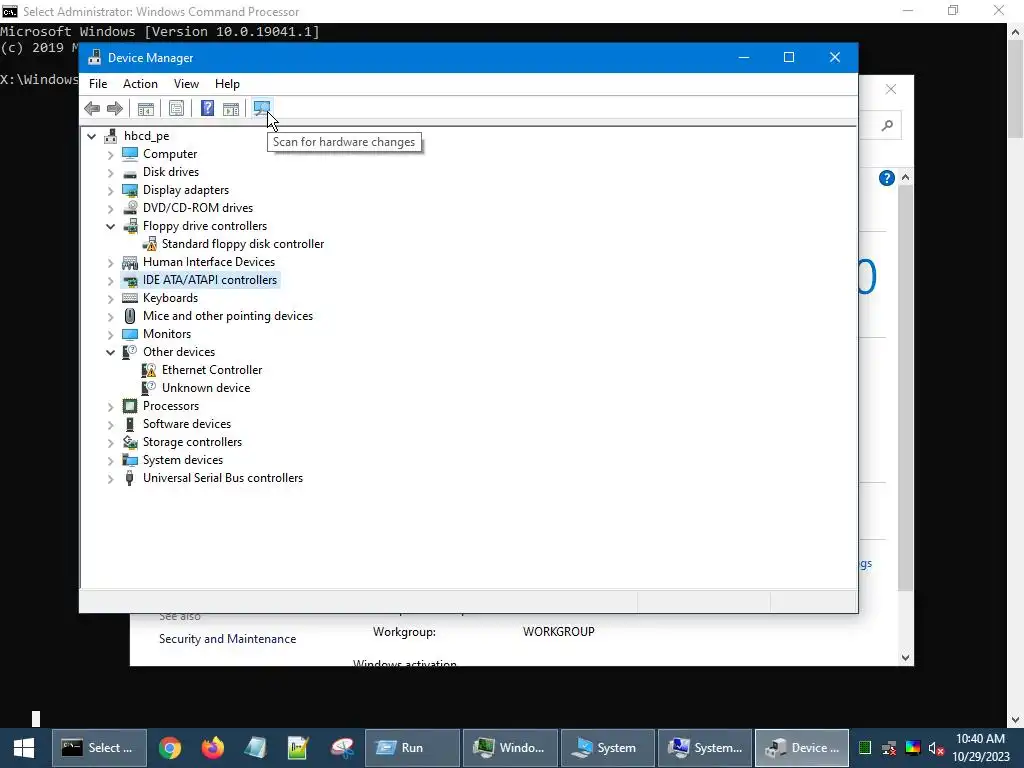Click the blue help icon in System window
This screenshot has height=768, width=1024.
click(886, 178)
